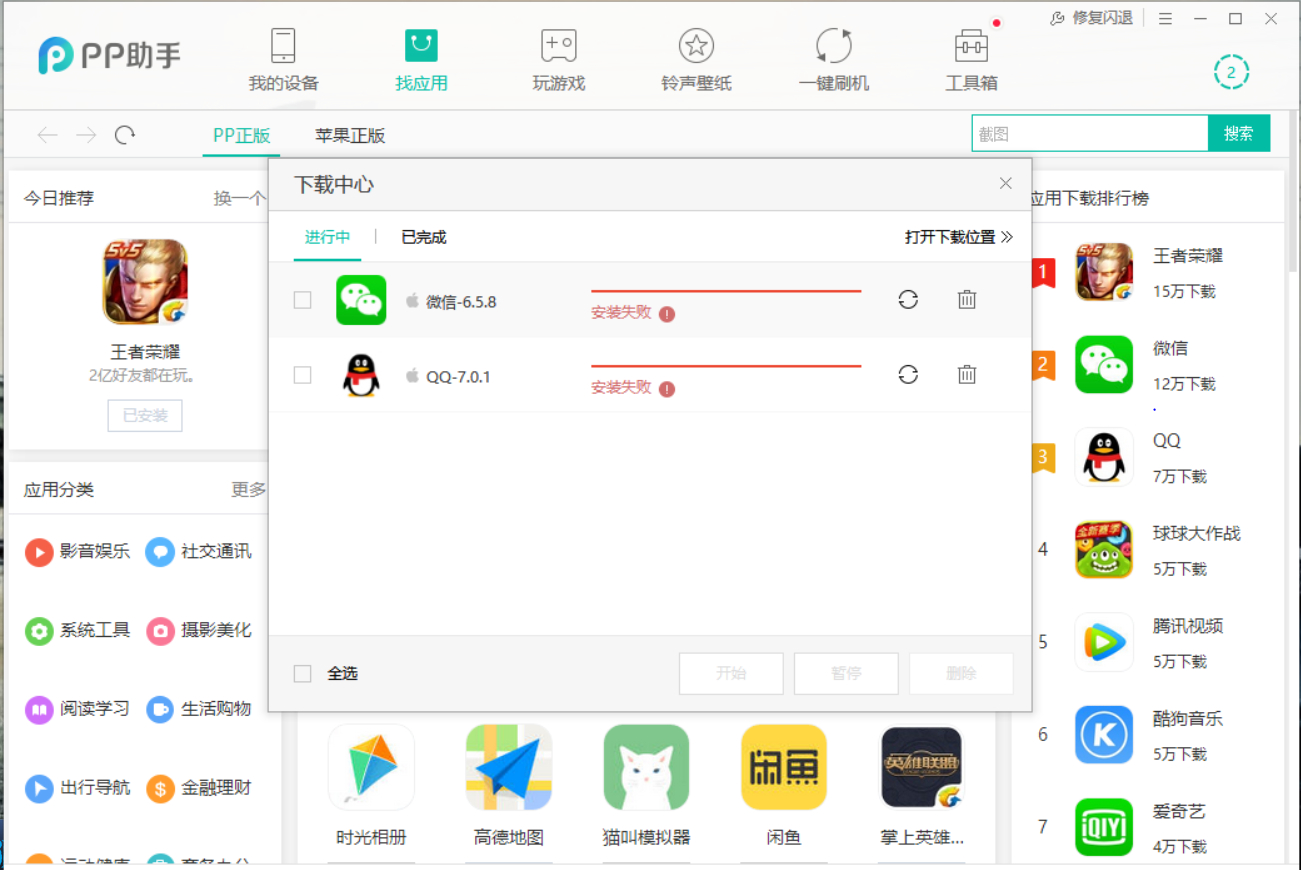This screenshot has height=870, width=1301.
Task: Tick the checkbox for 微信-6.5.8
Action: pyautogui.click(x=302, y=300)
